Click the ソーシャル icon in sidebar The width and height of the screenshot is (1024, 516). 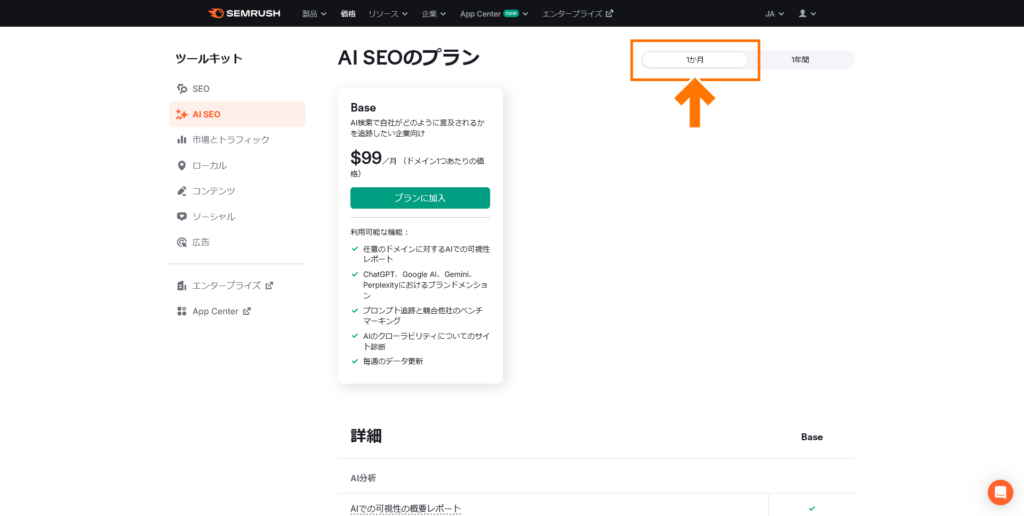click(x=181, y=216)
